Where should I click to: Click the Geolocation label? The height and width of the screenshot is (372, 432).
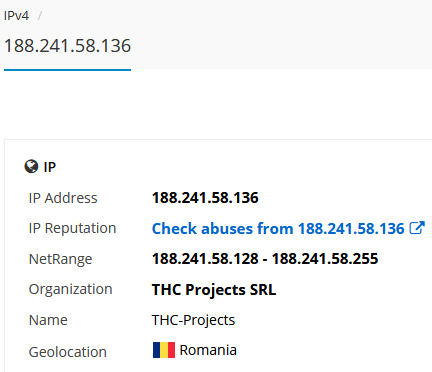point(68,352)
